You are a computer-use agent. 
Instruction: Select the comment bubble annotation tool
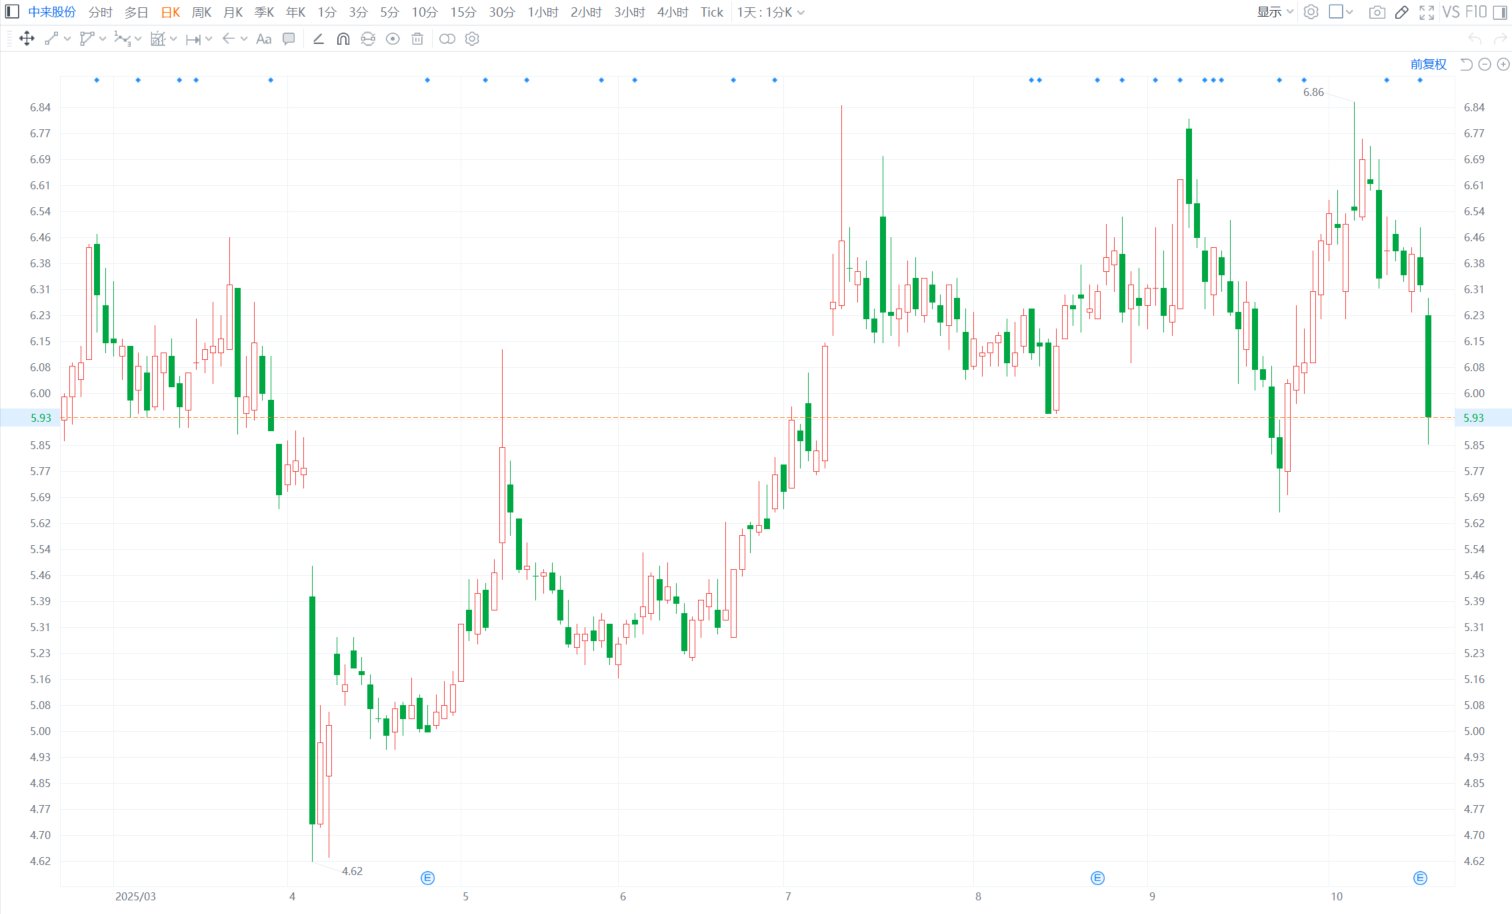point(289,39)
